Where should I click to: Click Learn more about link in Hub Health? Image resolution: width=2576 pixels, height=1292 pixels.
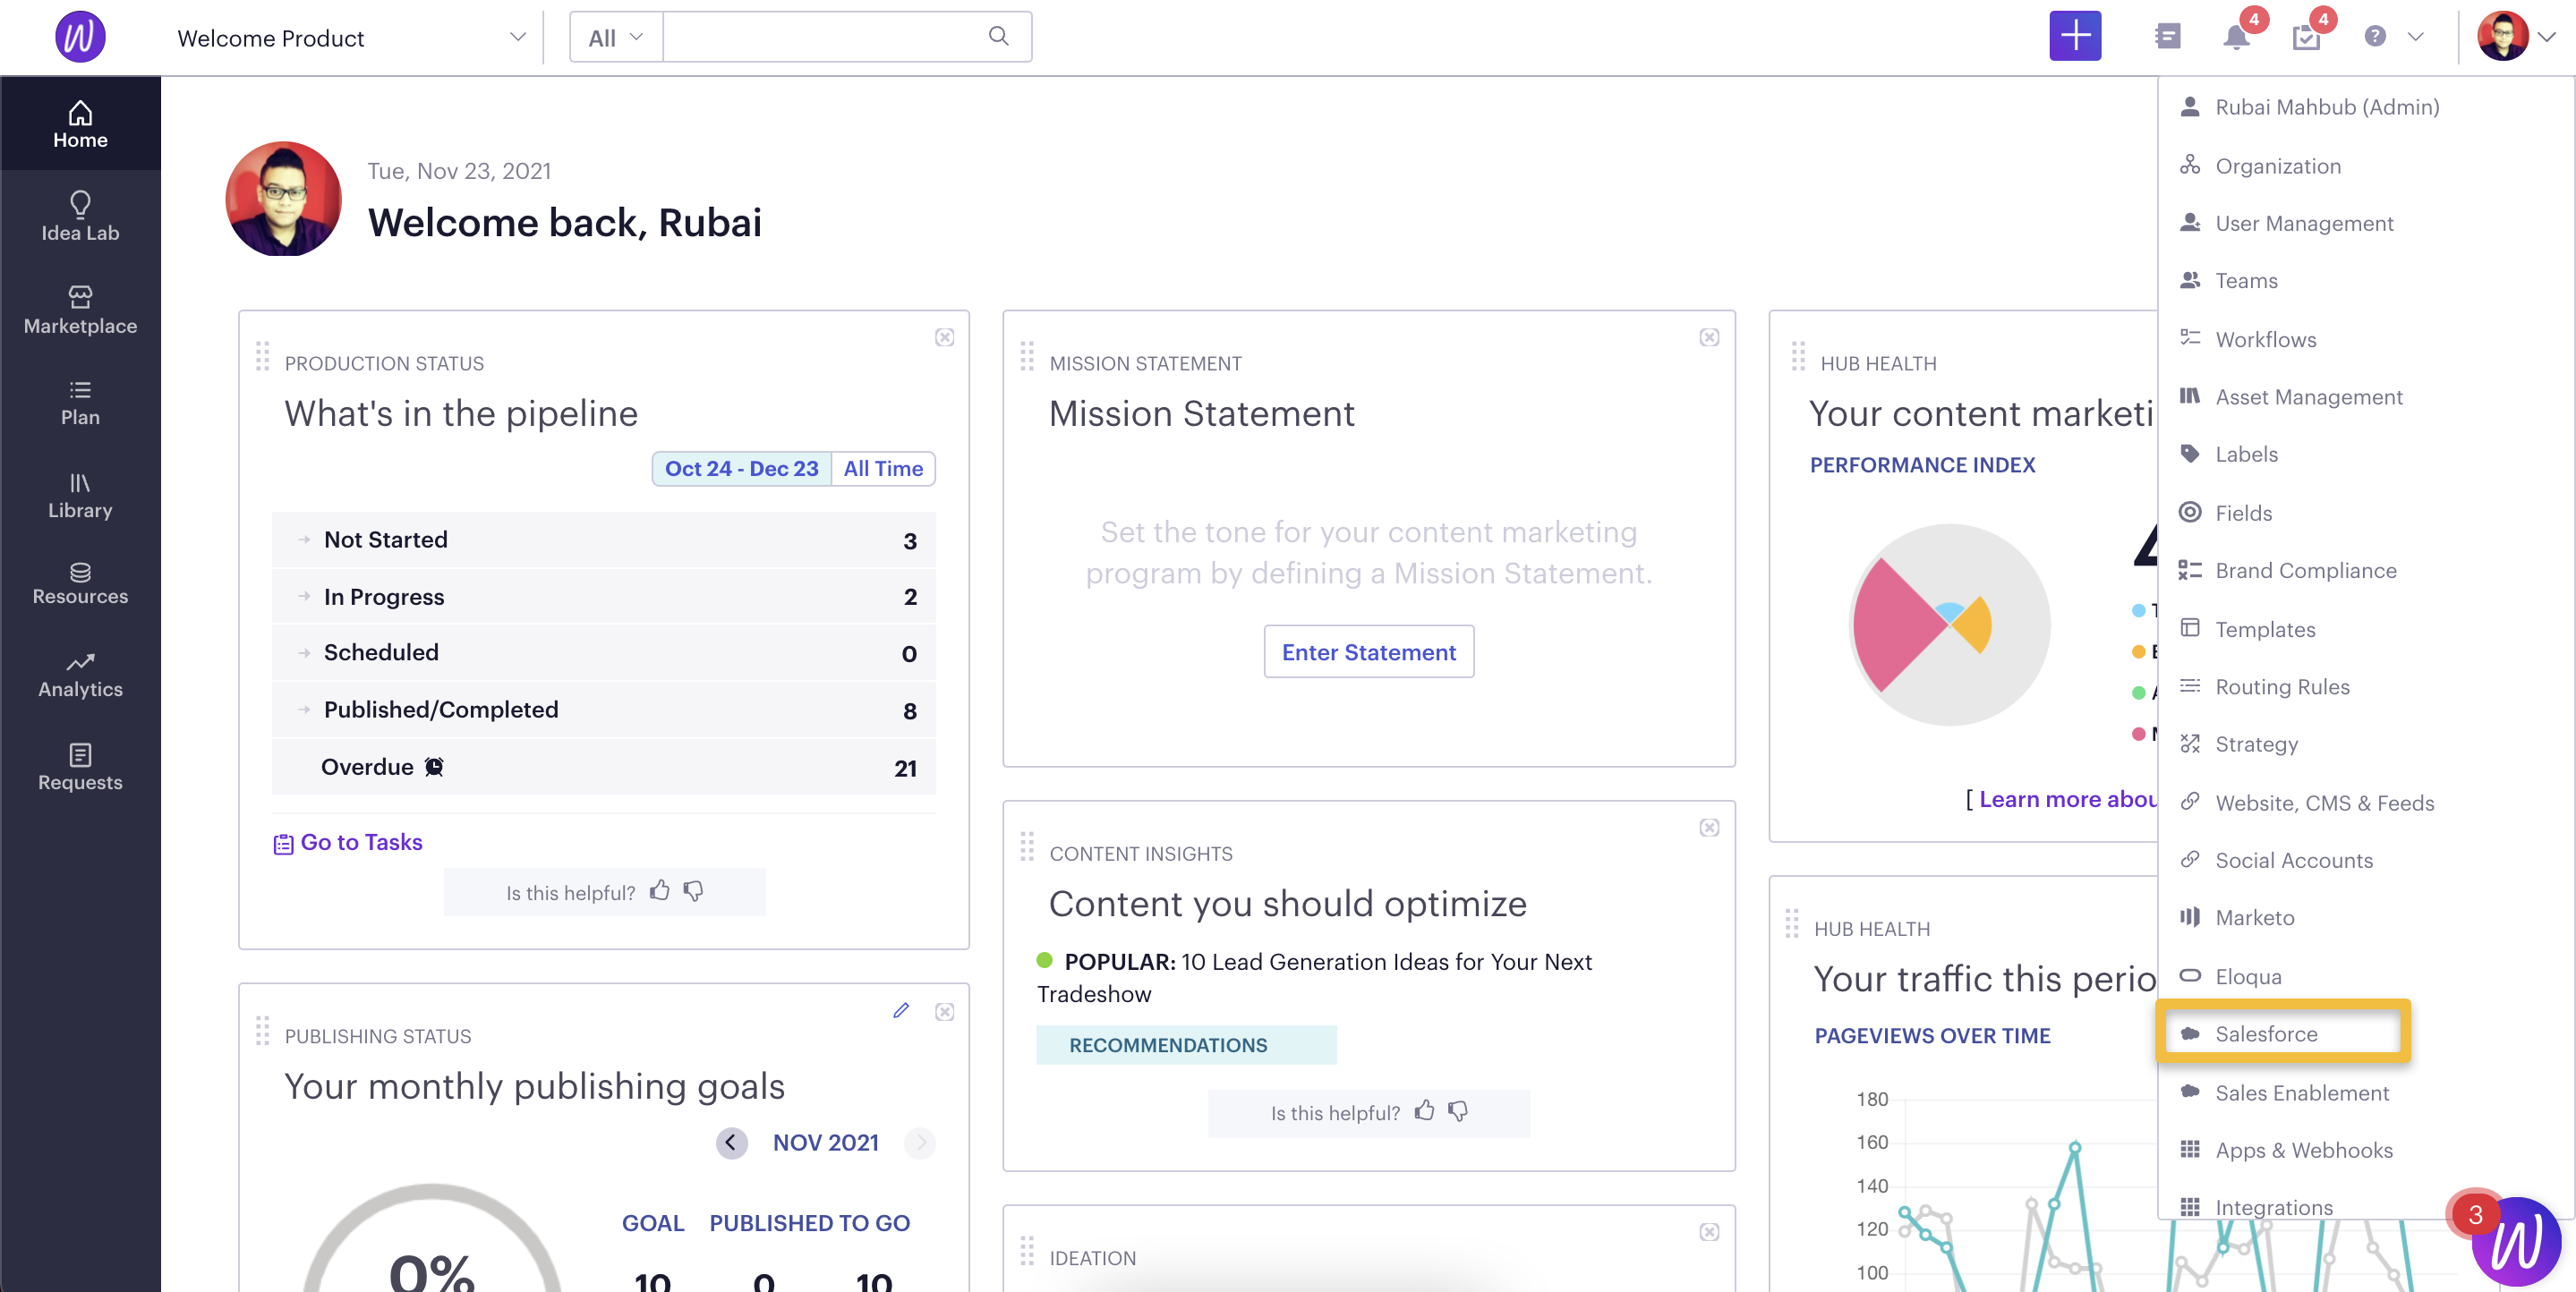2067,799
